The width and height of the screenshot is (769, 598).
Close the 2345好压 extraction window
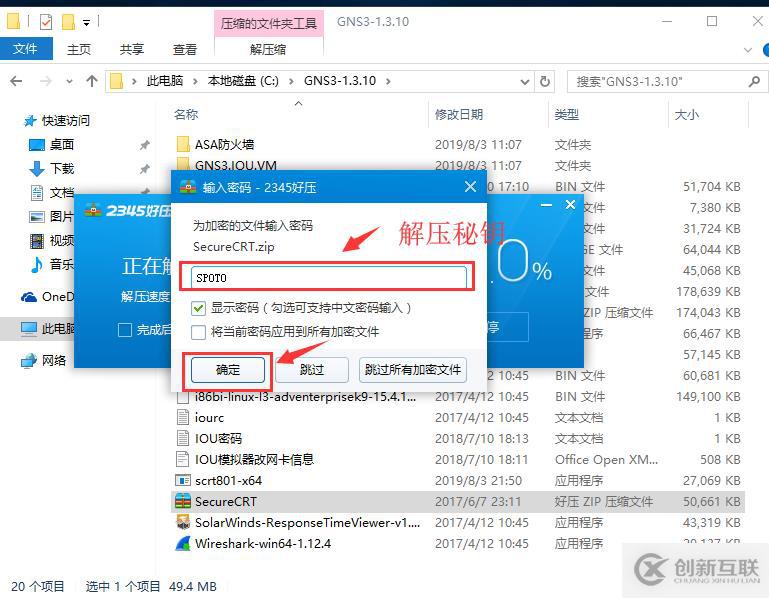click(570, 205)
